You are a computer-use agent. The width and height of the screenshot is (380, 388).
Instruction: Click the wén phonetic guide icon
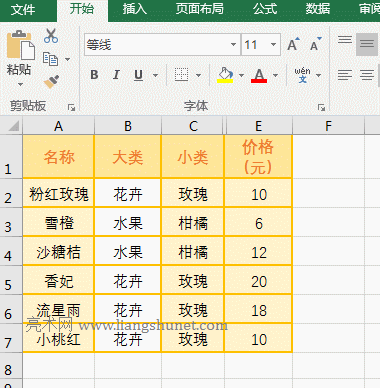(x=302, y=75)
